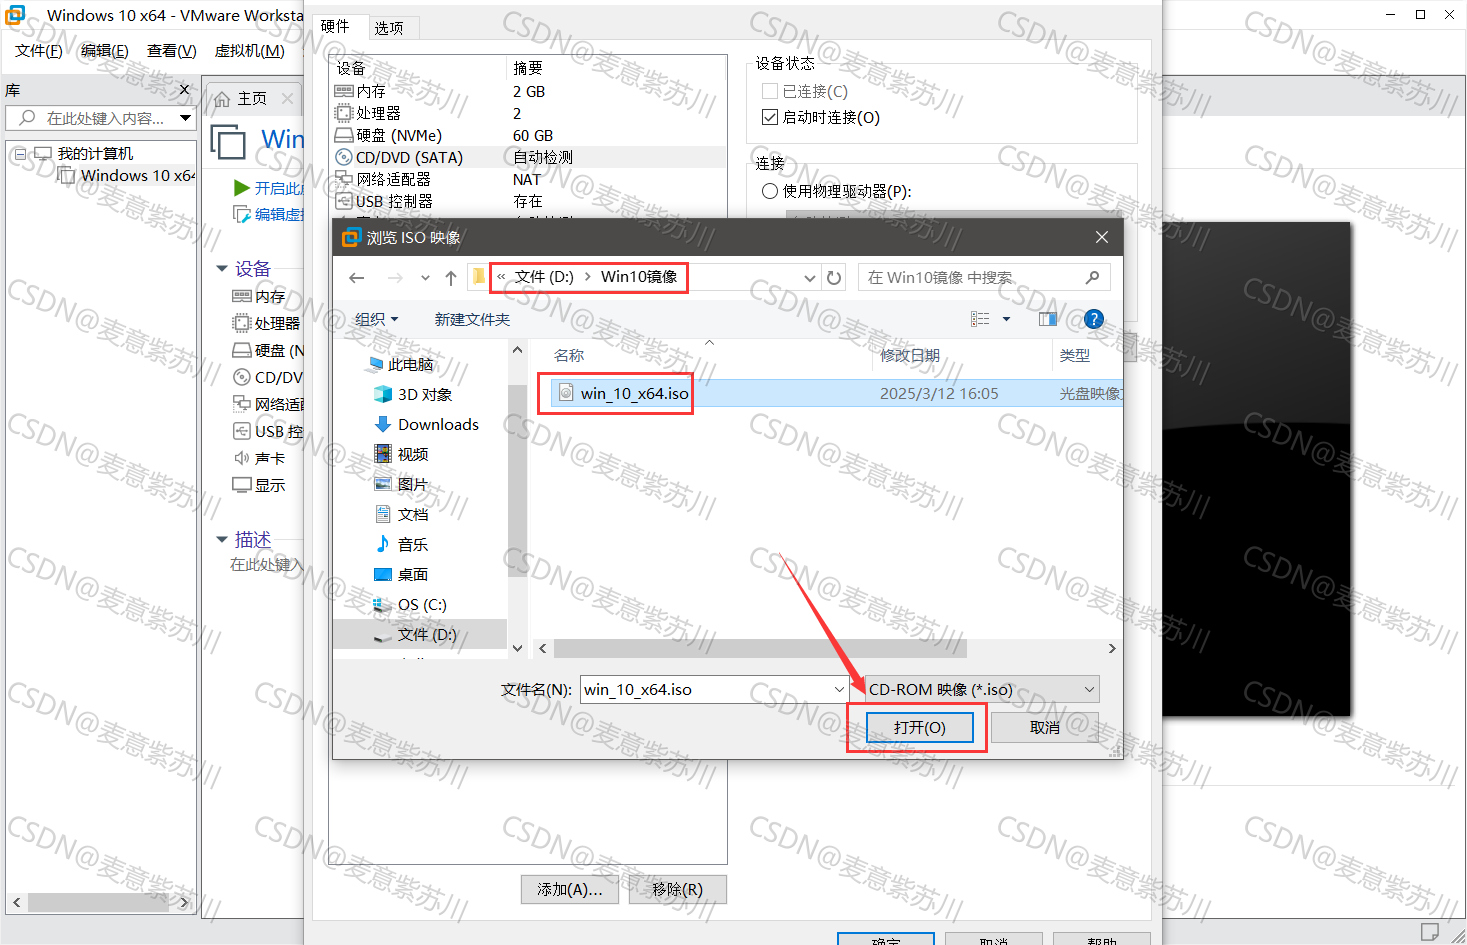Click the 移除(R) button

pos(678,889)
